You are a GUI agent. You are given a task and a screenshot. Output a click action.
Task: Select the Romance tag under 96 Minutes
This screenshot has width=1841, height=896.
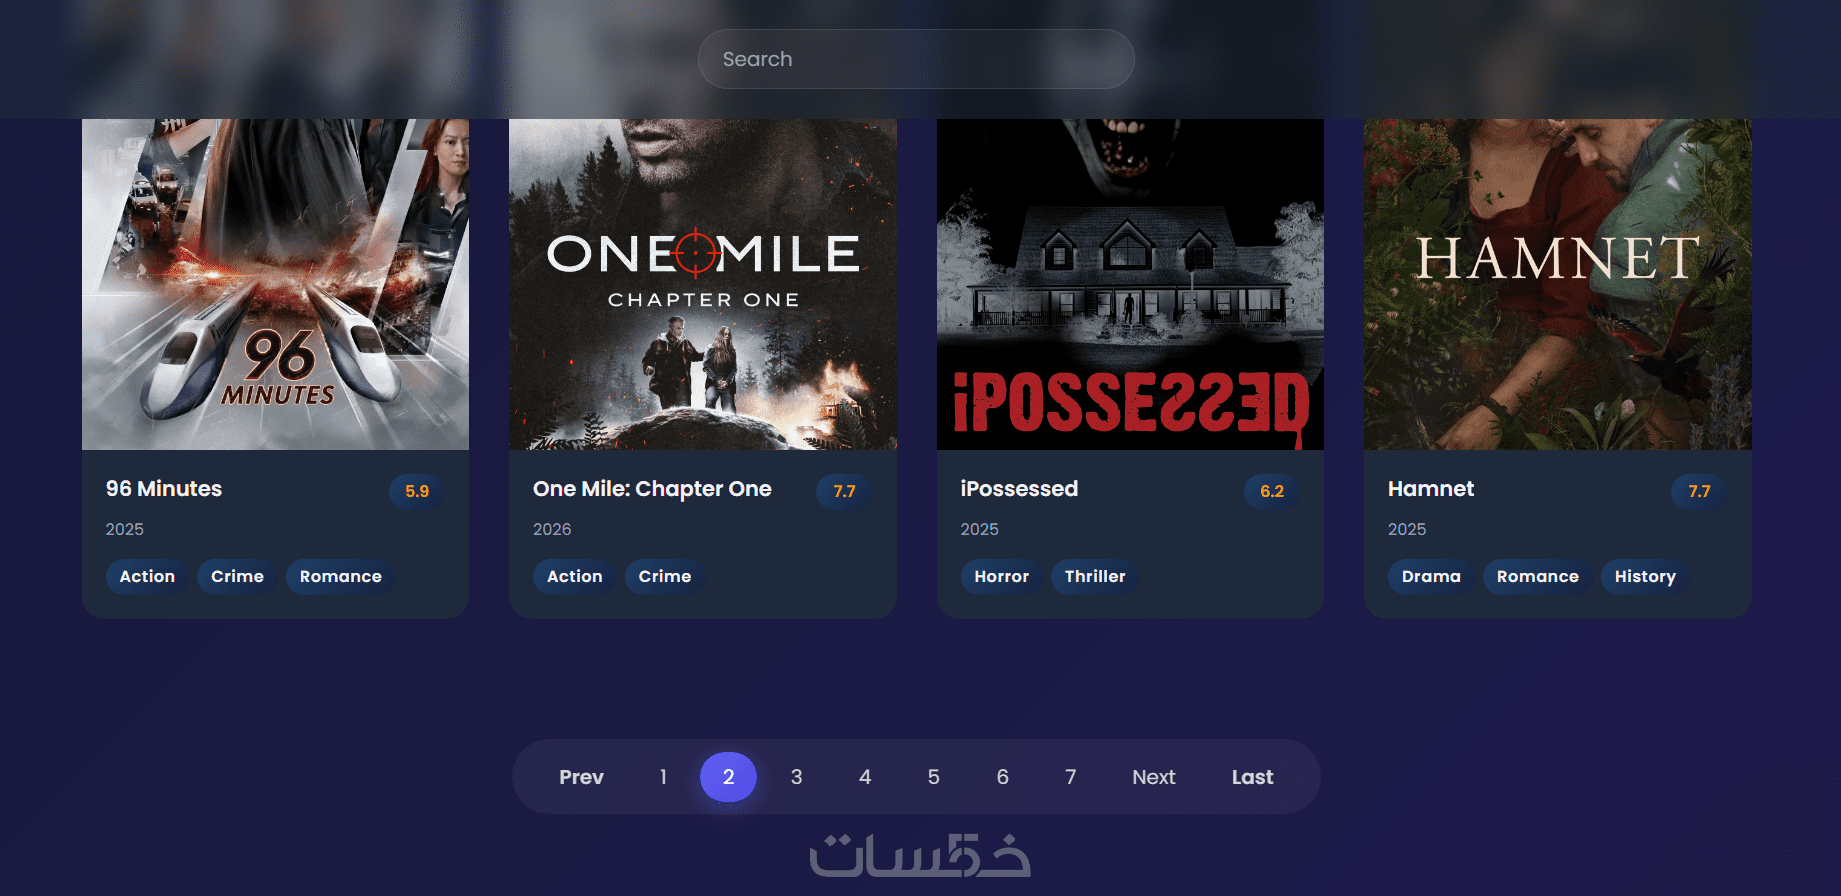coord(341,576)
